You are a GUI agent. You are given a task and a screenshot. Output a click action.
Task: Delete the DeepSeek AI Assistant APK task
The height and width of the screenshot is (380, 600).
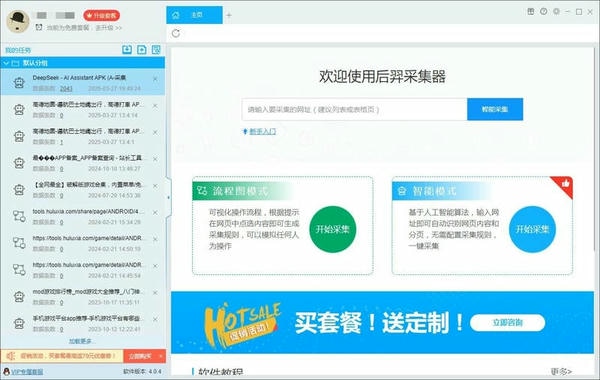click(x=155, y=79)
